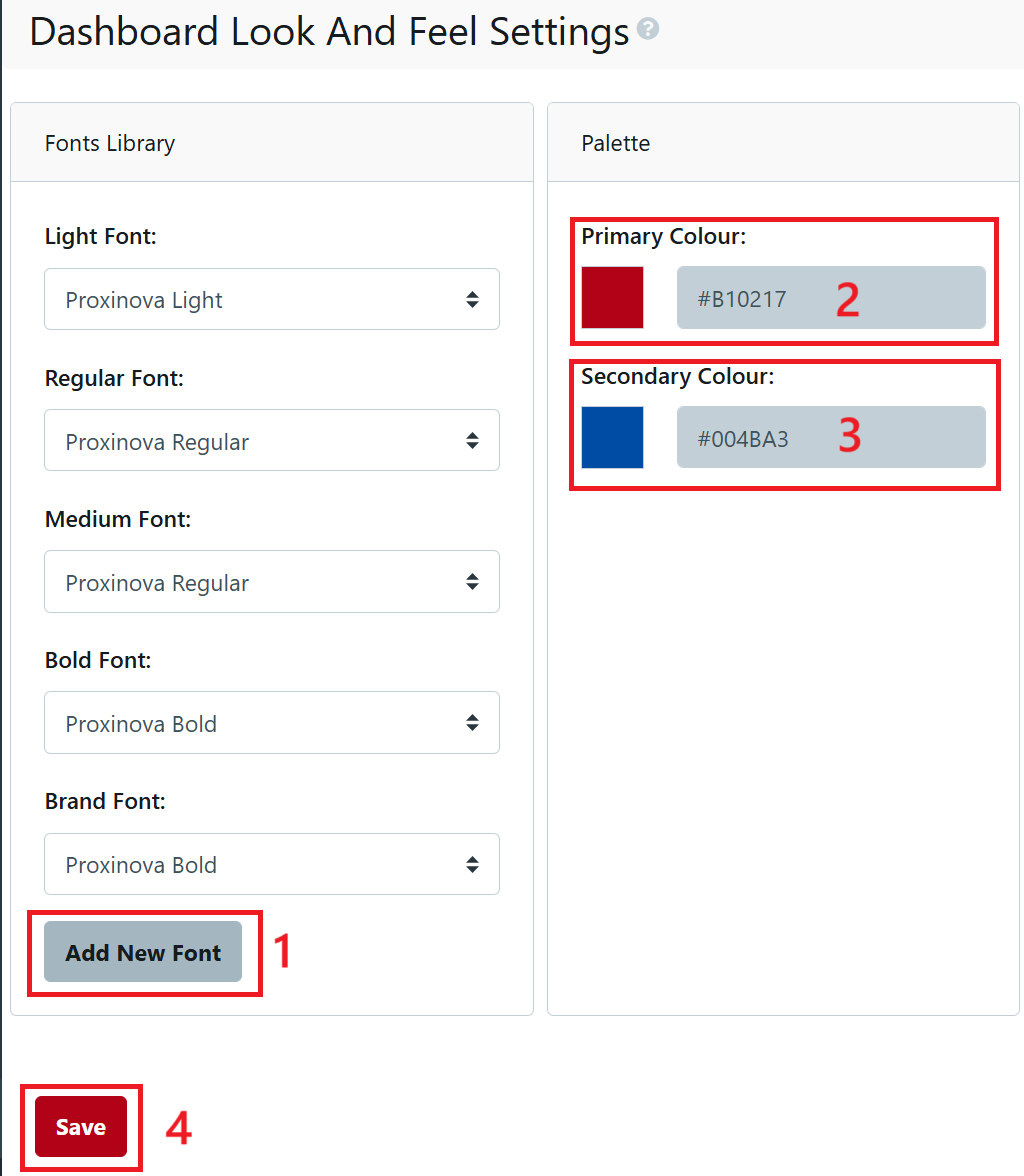This screenshot has width=1024, height=1176.
Task: Open the Light Font dropdown
Action: [271, 299]
